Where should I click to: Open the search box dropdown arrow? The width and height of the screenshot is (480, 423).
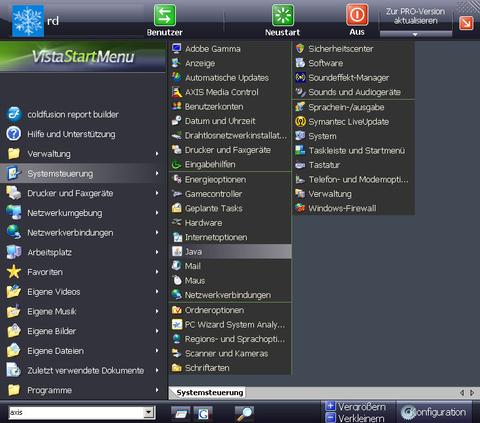tap(149, 413)
